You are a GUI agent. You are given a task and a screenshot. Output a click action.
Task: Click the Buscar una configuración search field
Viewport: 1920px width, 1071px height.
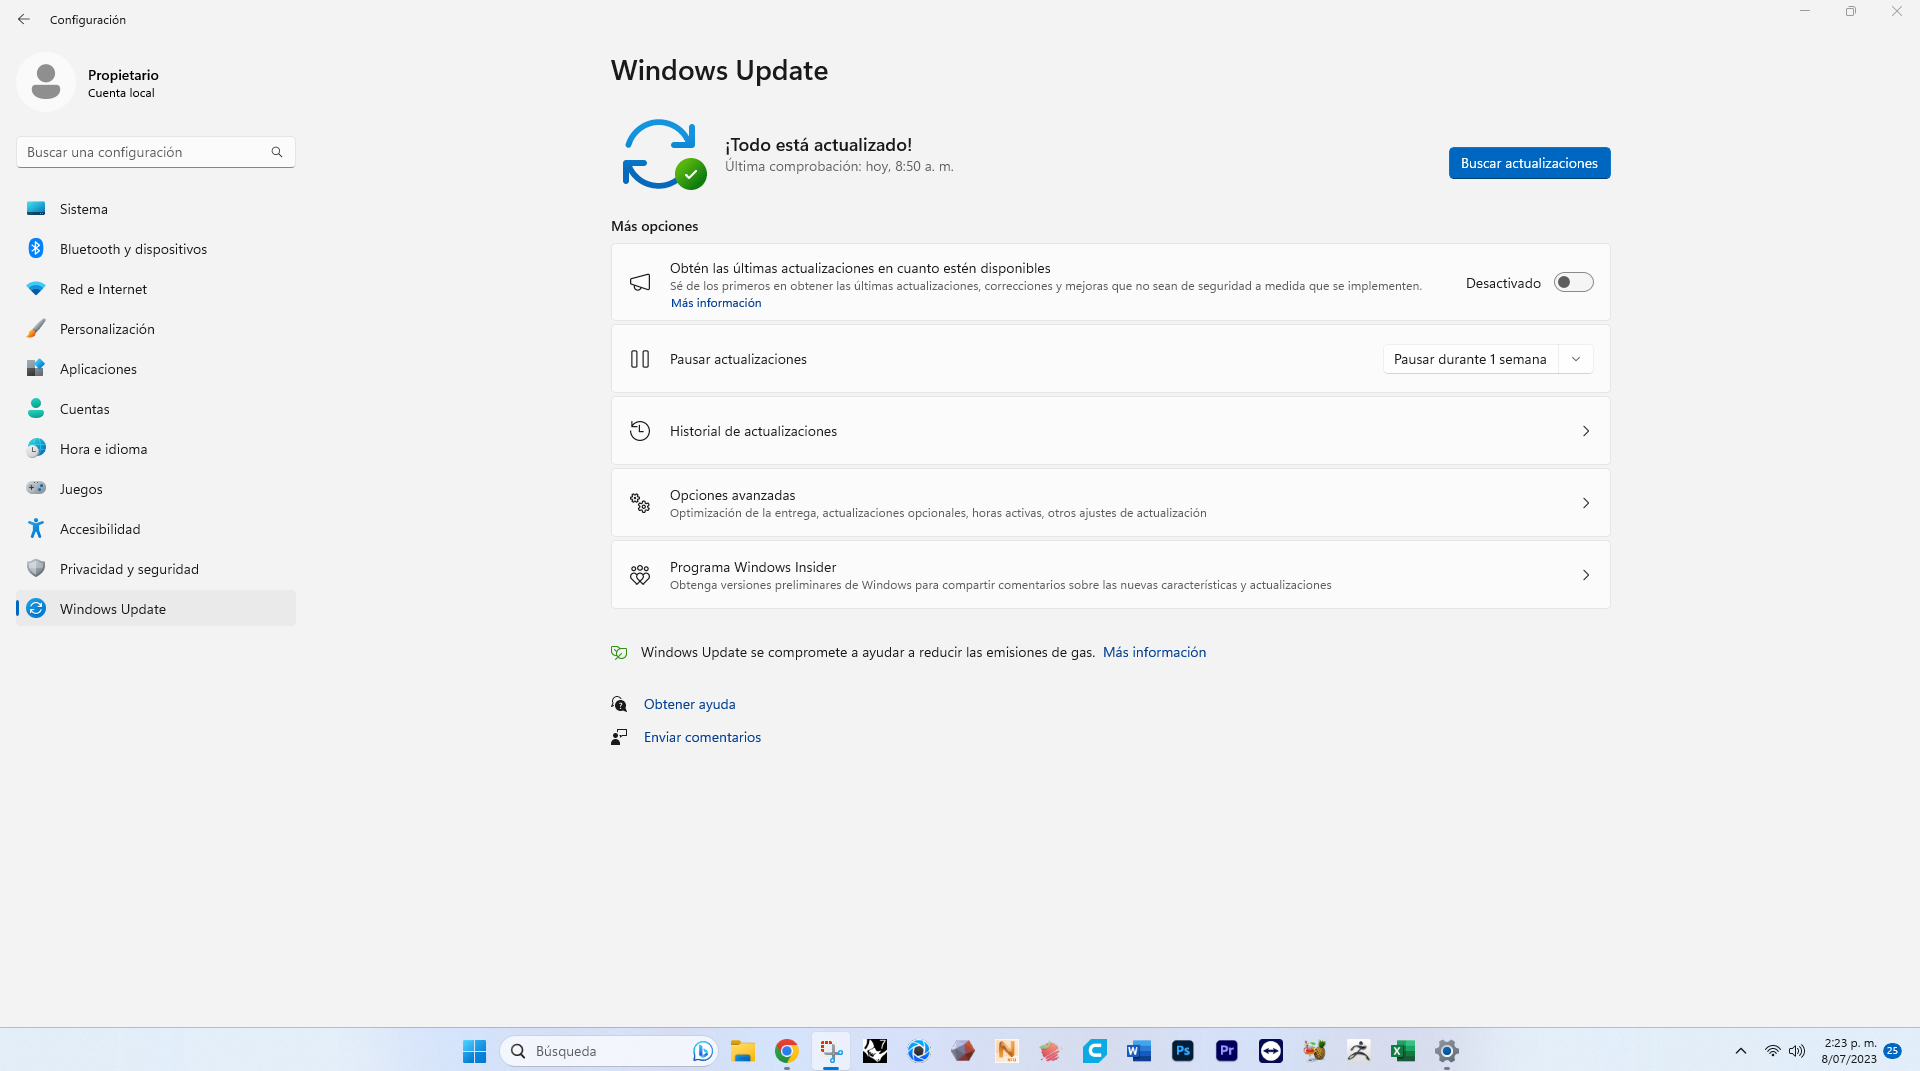[x=156, y=152]
